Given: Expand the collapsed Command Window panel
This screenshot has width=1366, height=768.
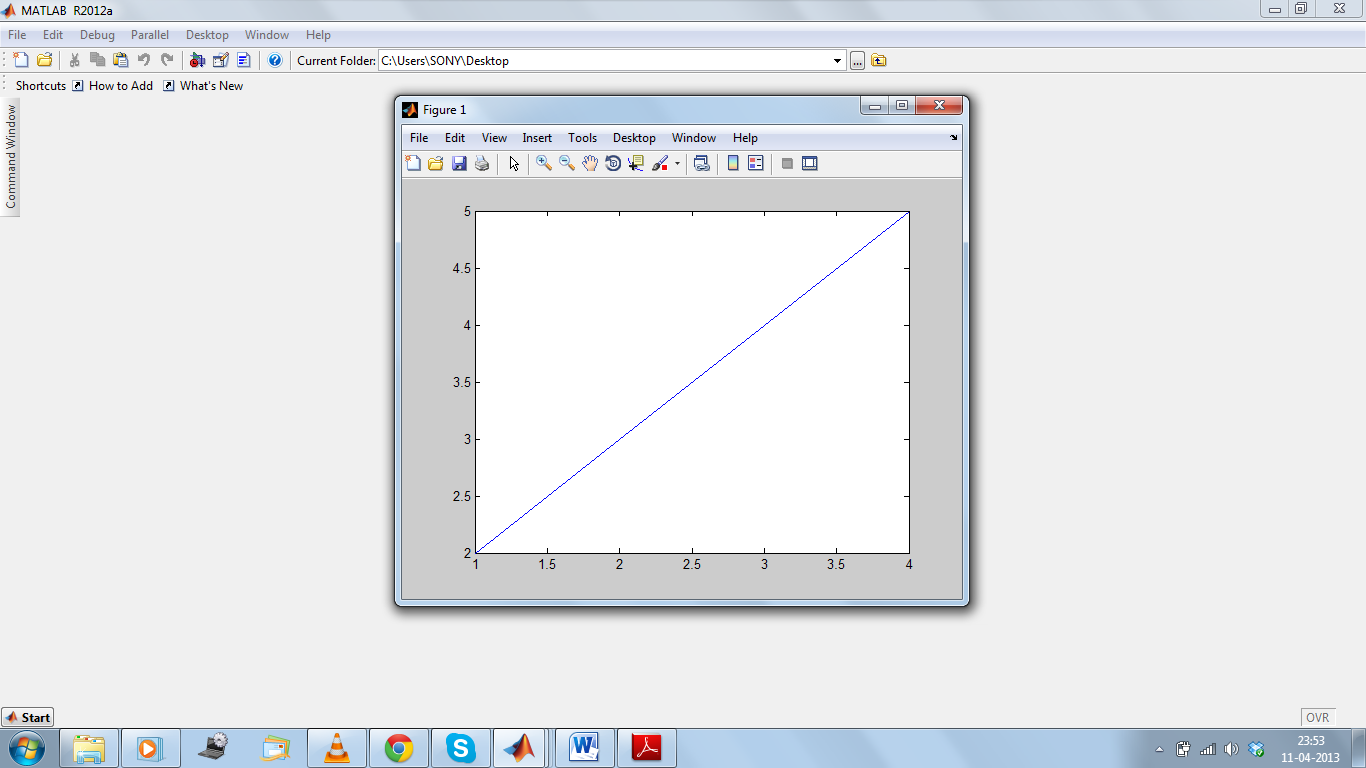Looking at the screenshot, I should [11, 156].
